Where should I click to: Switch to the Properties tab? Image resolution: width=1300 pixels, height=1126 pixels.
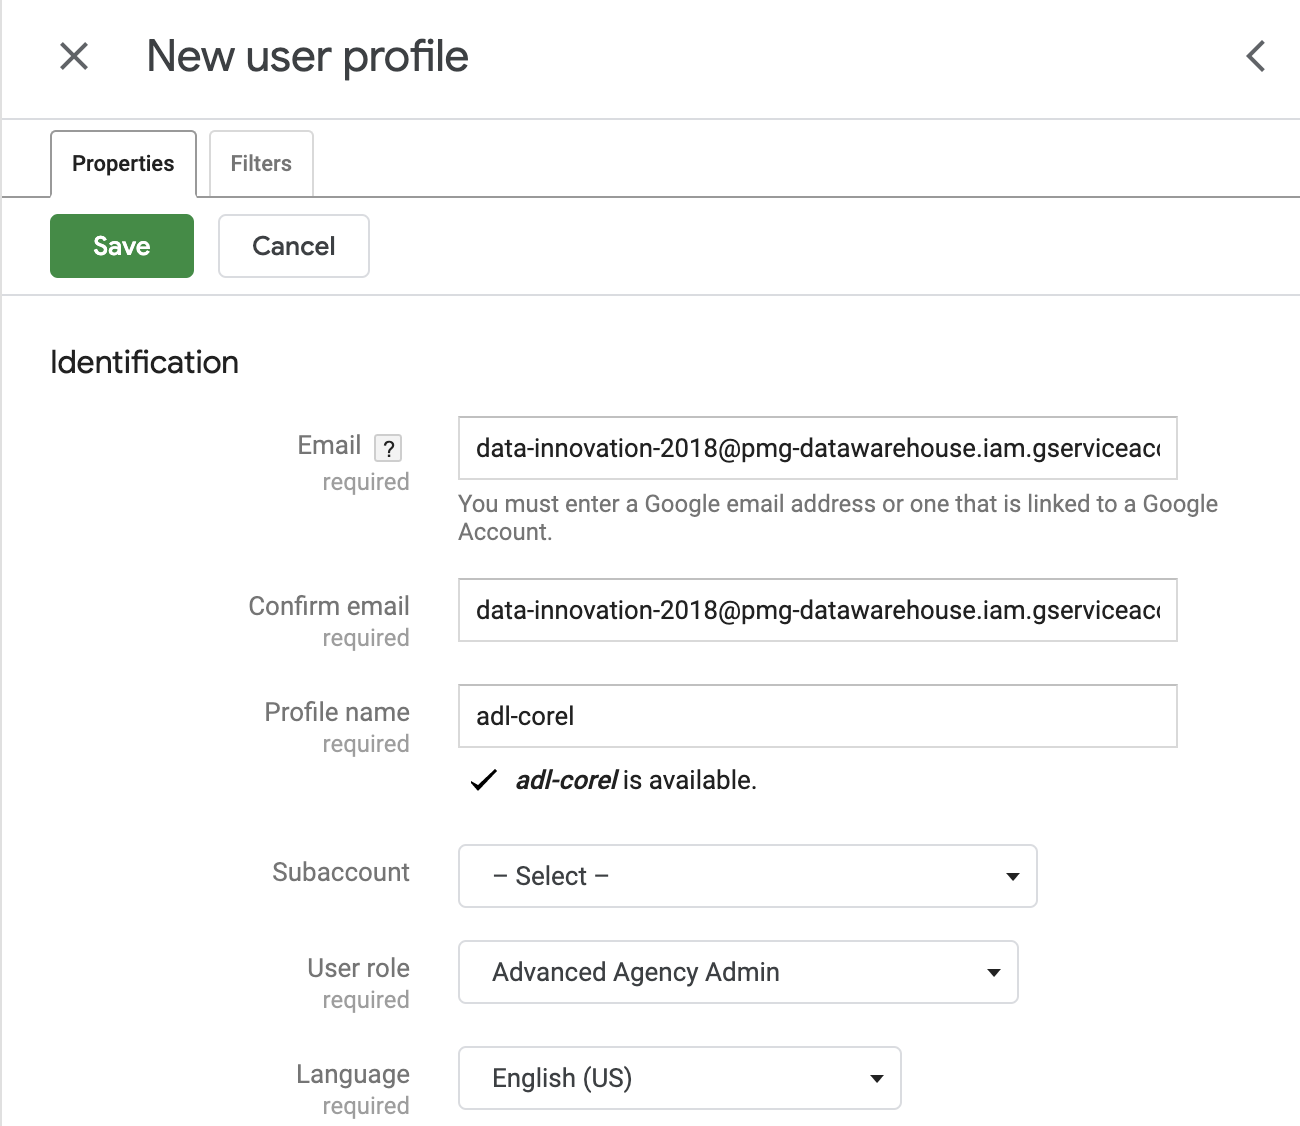(123, 164)
